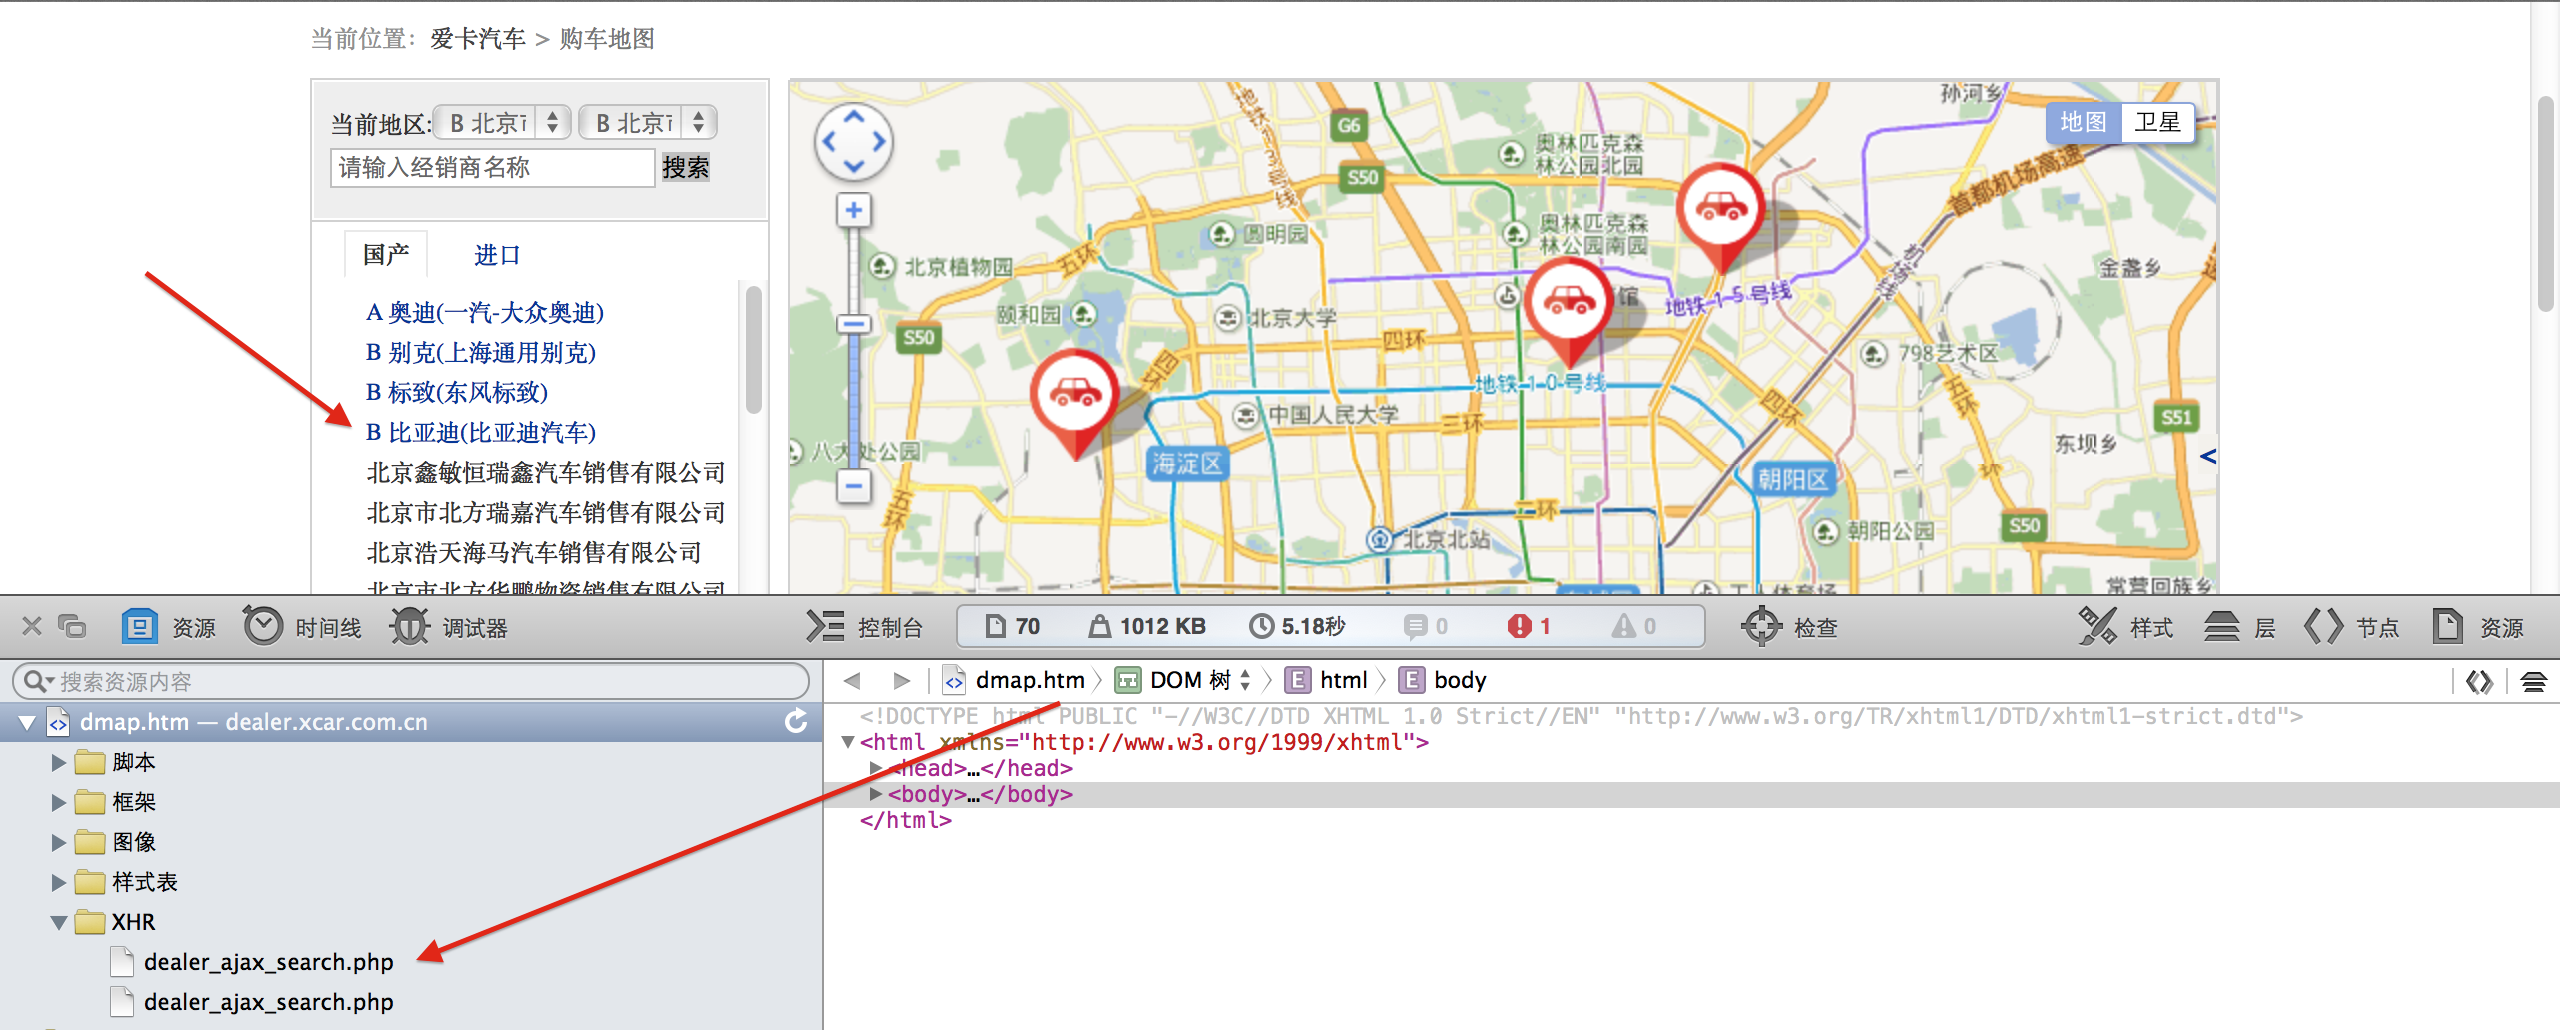
Task: Show the console error with red badge
Action: tap(1529, 626)
